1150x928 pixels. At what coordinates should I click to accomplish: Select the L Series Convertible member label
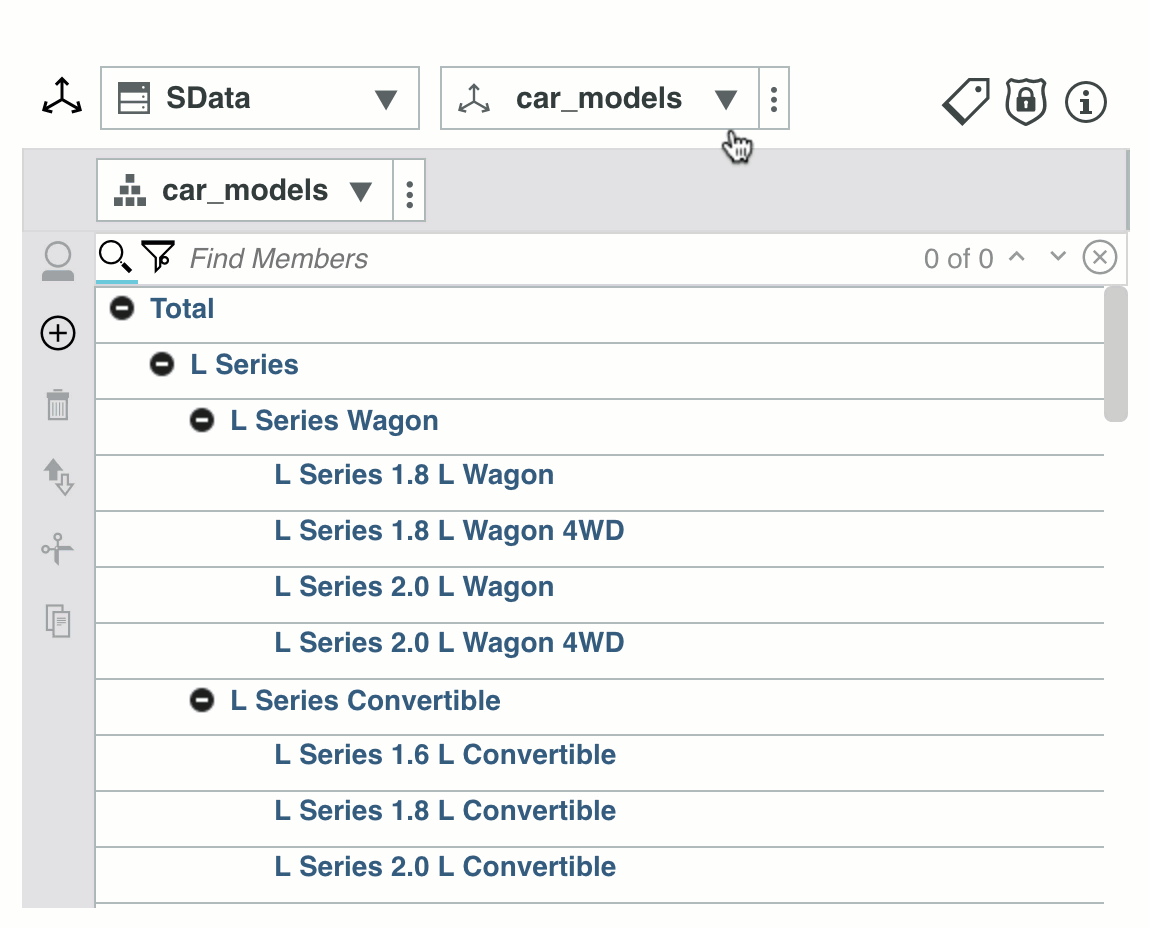(x=365, y=700)
